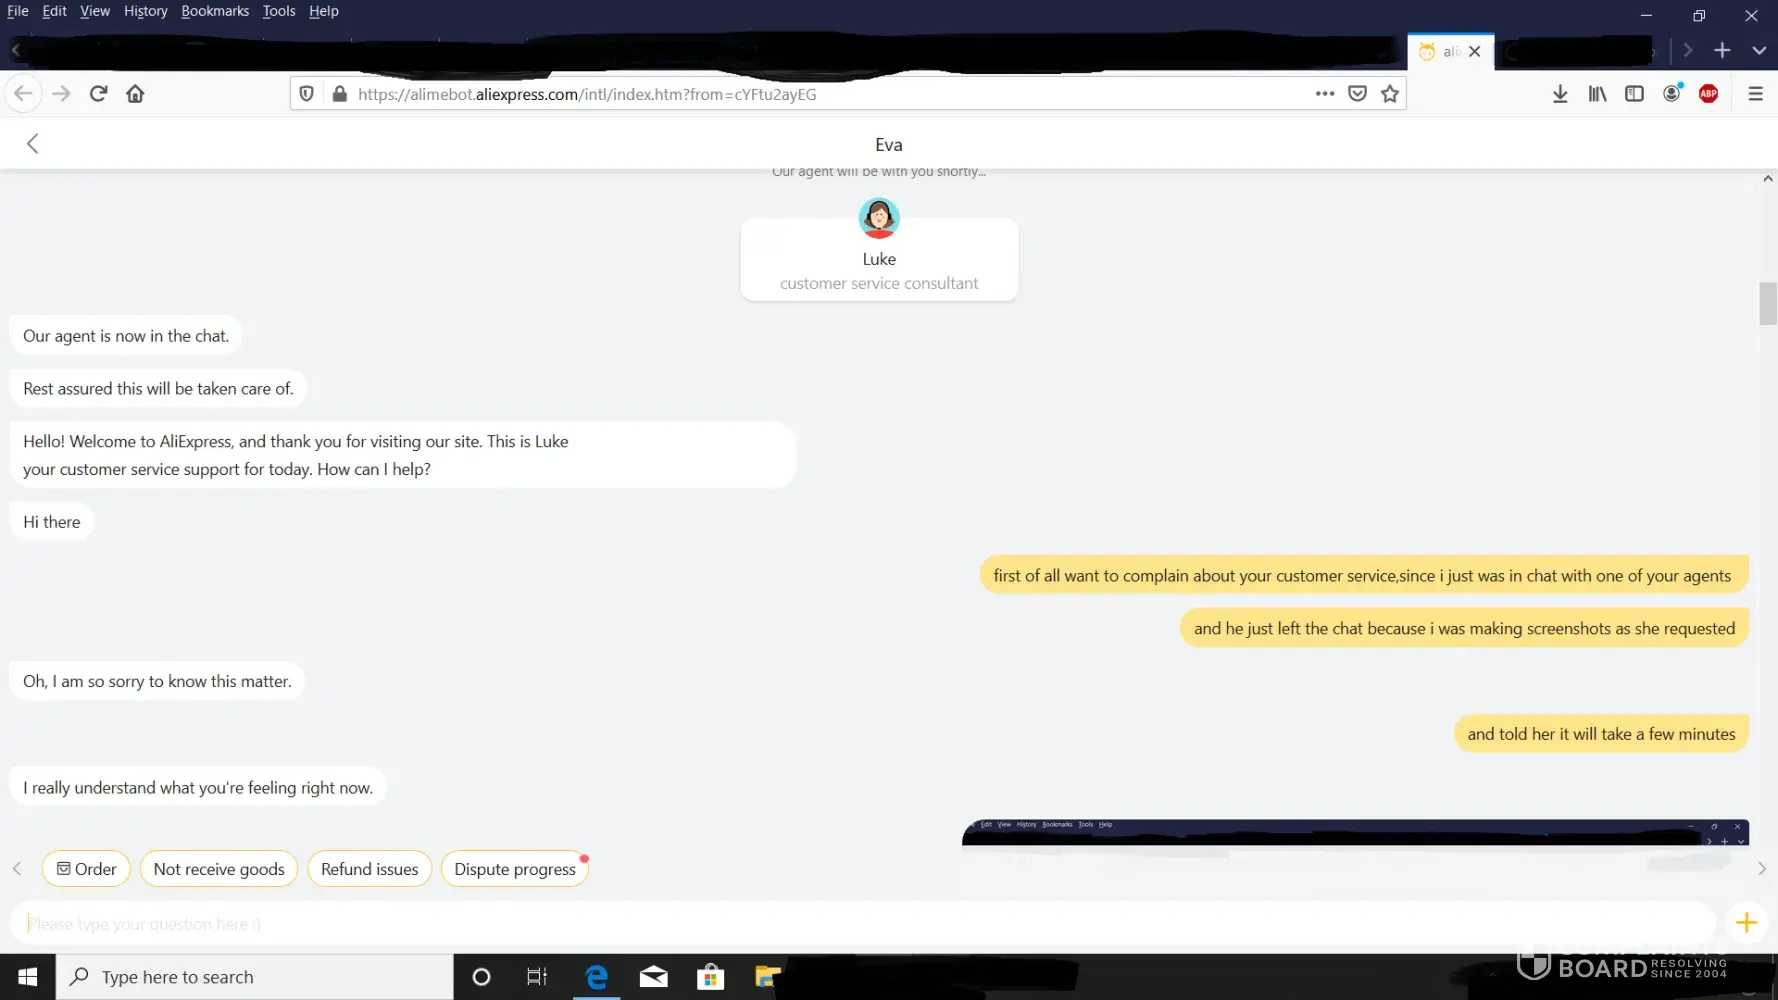Launch Microsoft Edge from taskbar
Viewport: 1778px width, 1000px height.
pyautogui.click(x=597, y=977)
